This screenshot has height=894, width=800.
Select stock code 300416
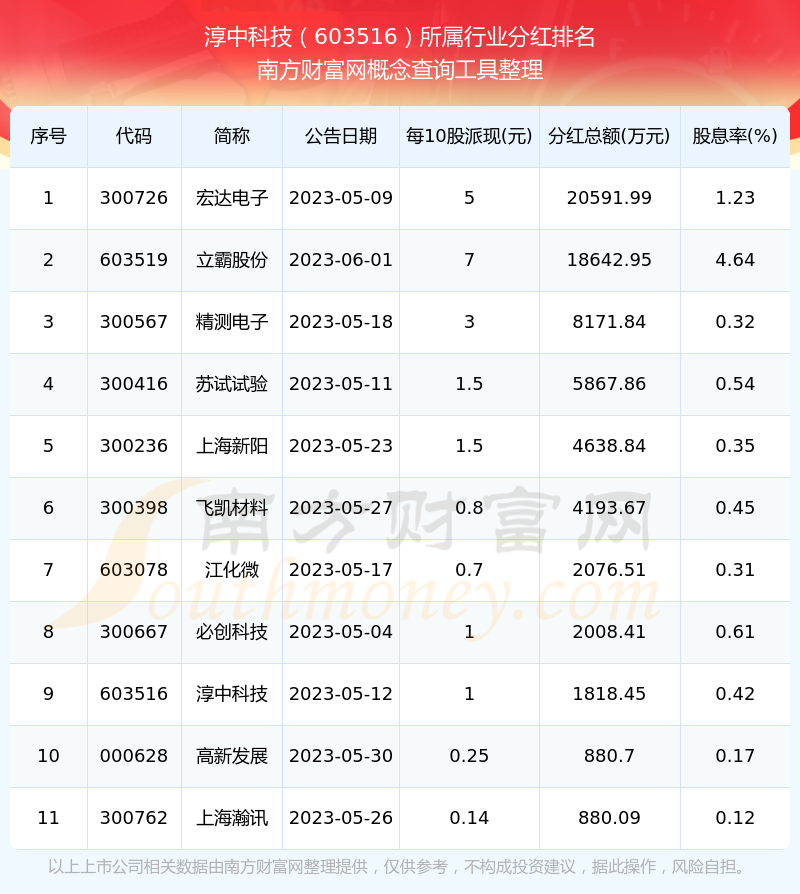pos(134,384)
